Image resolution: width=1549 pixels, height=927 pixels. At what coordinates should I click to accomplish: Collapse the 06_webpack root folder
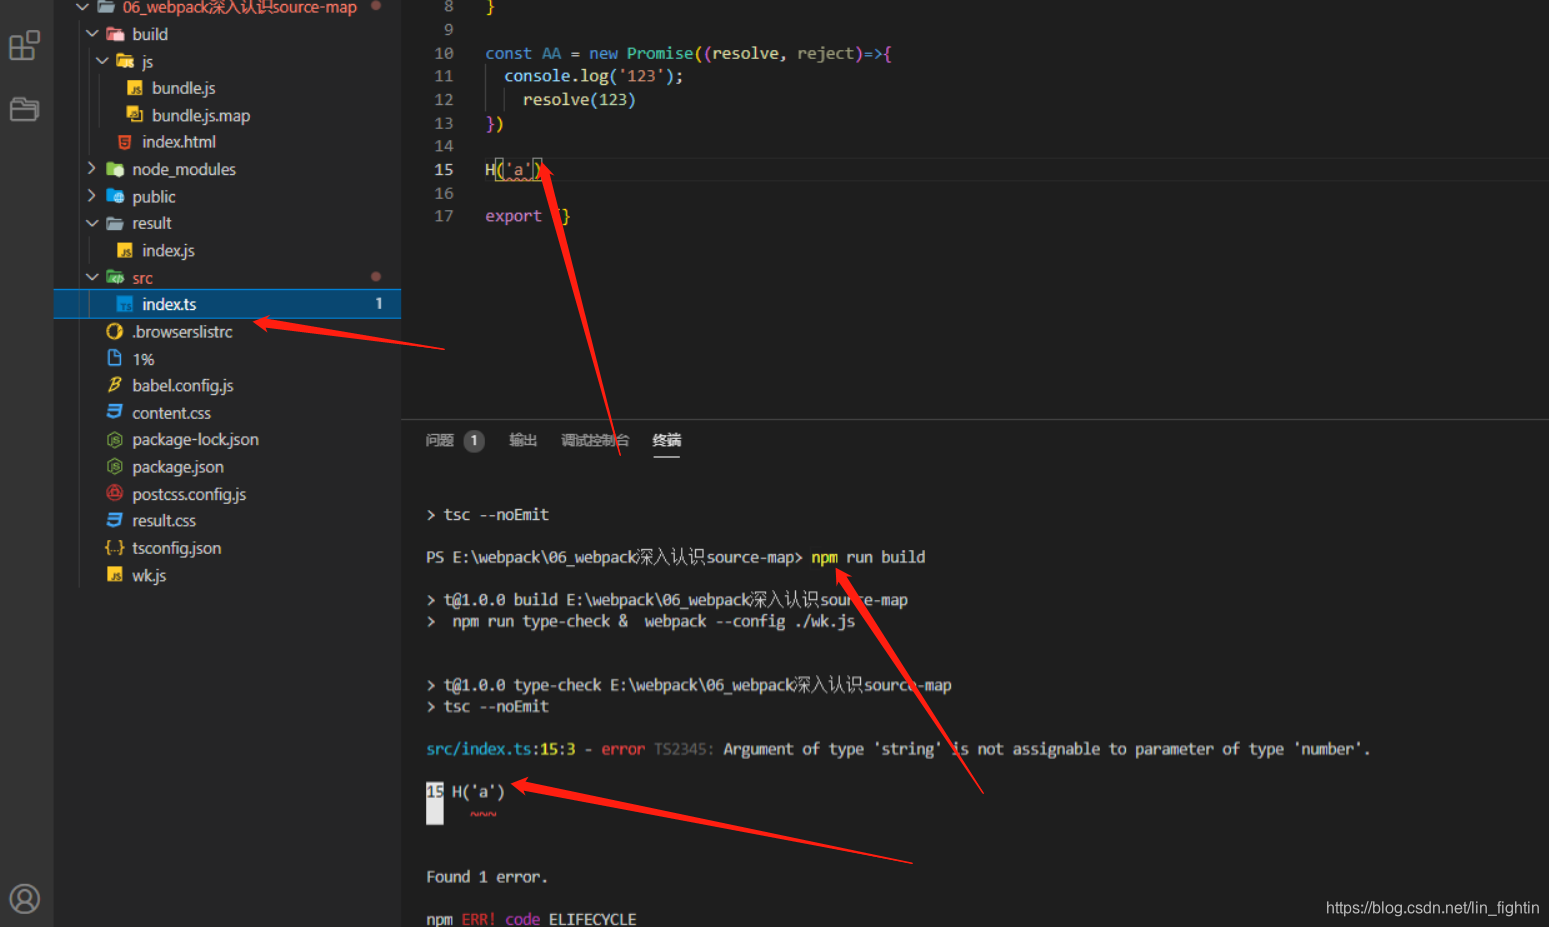(x=83, y=7)
